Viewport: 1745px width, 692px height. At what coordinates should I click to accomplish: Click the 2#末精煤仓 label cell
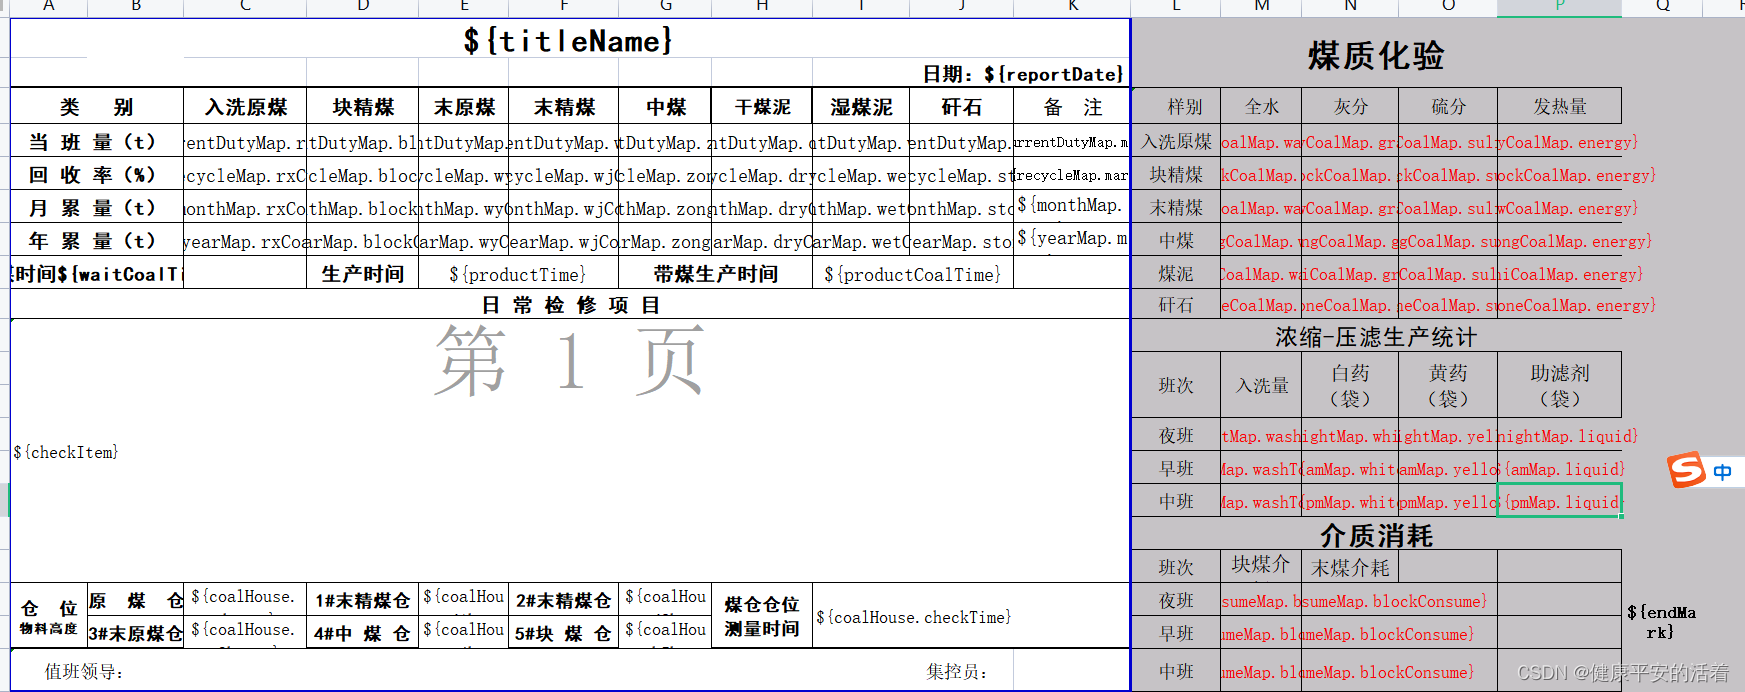(564, 600)
